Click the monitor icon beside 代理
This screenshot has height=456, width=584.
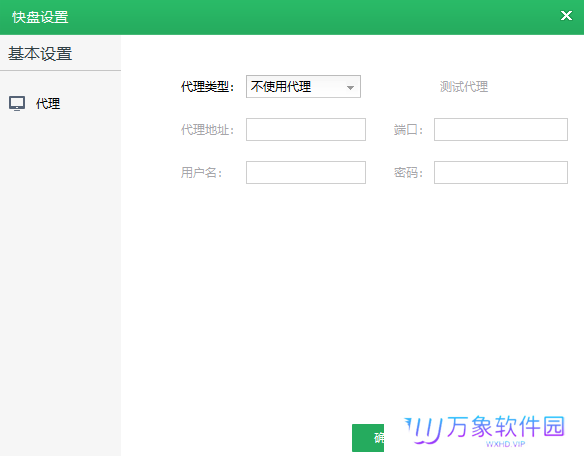point(17,104)
